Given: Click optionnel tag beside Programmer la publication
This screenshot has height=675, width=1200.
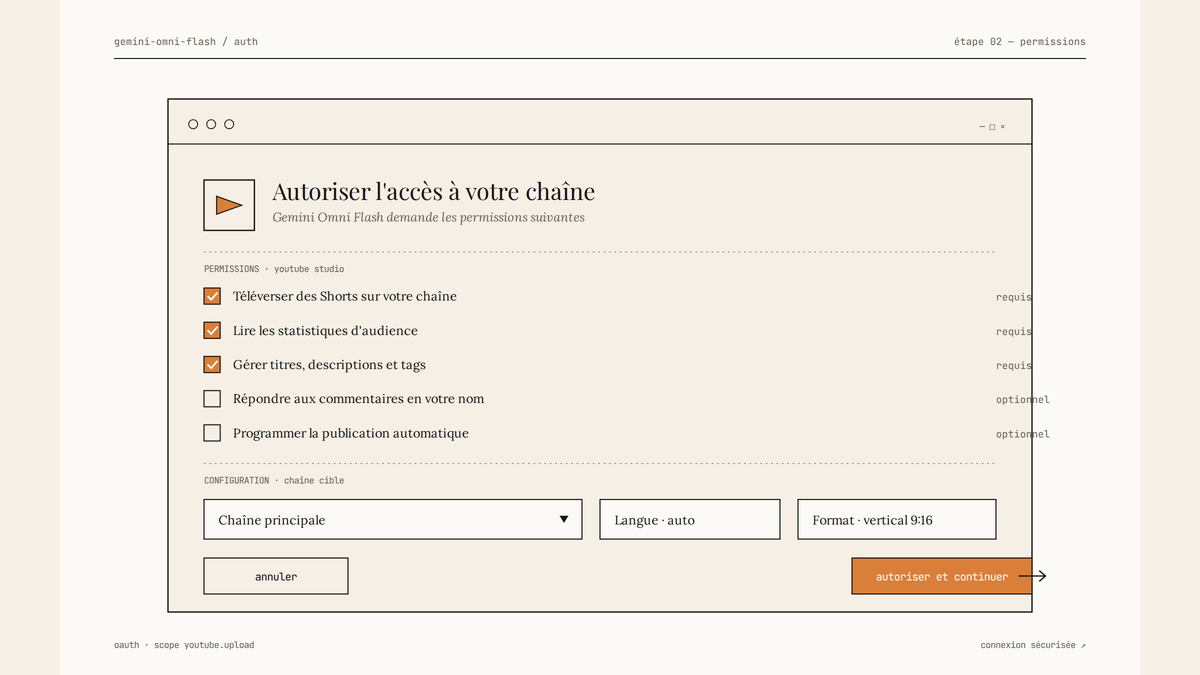Looking at the screenshot, I should point(1023,434).
